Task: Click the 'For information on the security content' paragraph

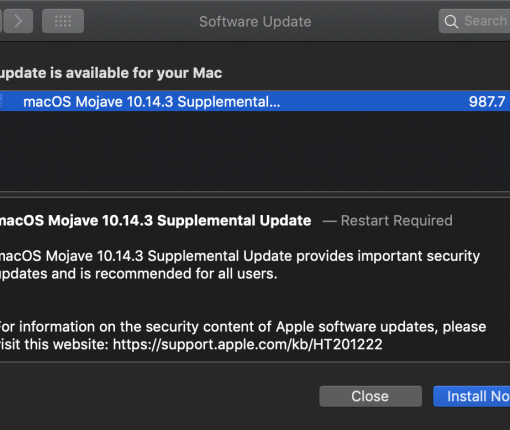Action: [x=243, y=335]
